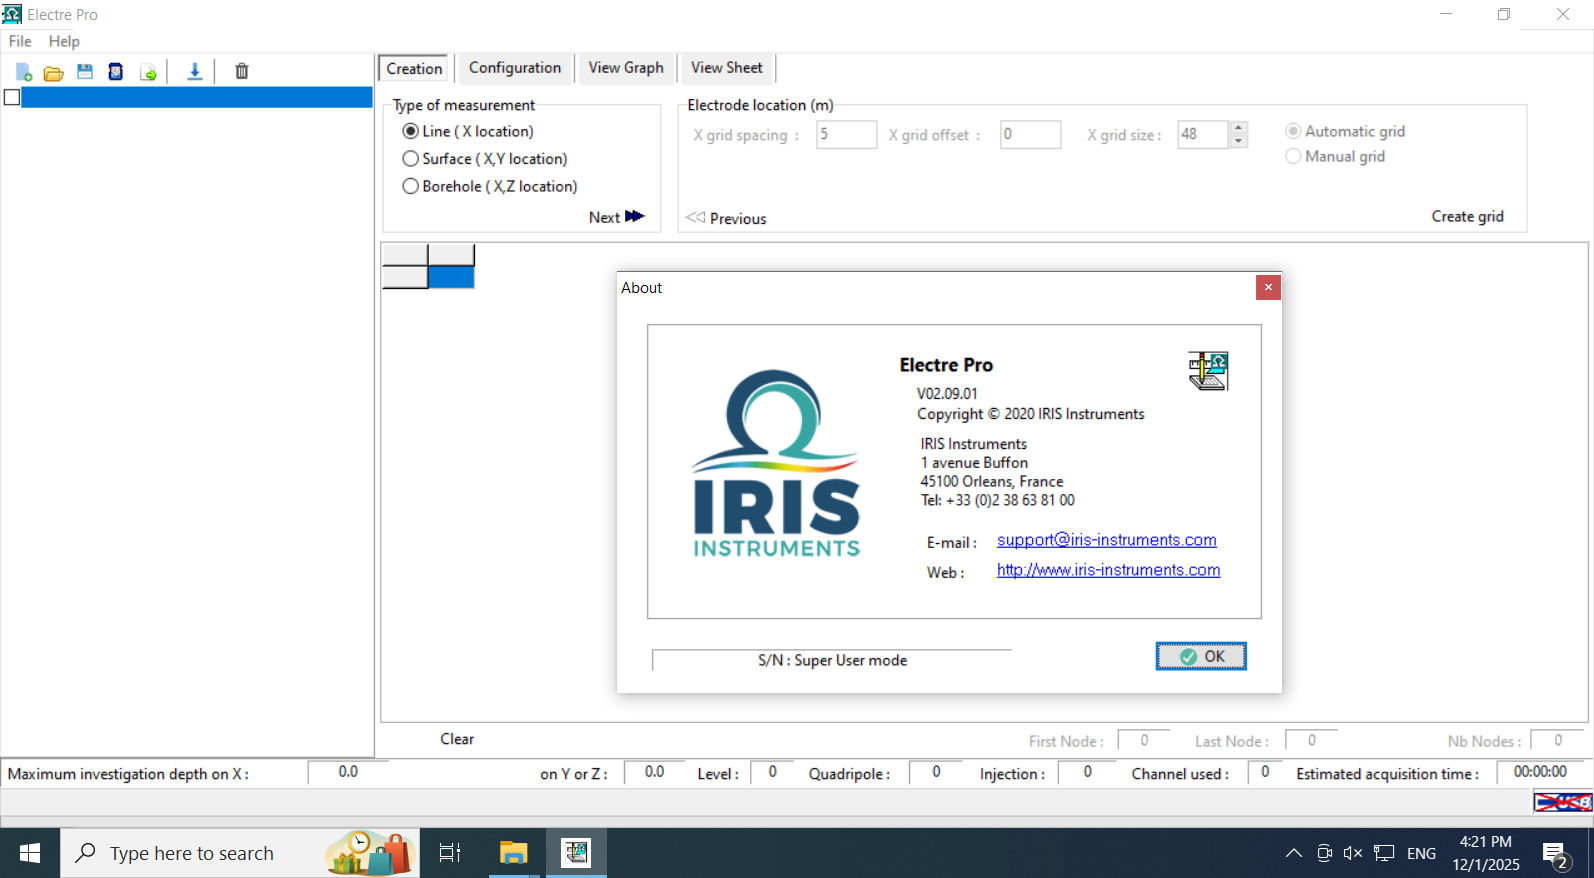Image resolution: width=1594 pixels, height=878 pixels.
Task: Click the British flag language icon
Action: pos(1562,802)
